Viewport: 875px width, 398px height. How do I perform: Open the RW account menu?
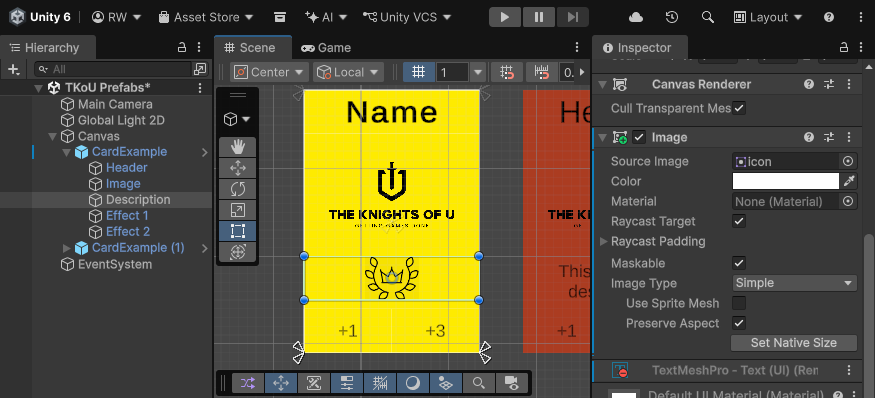[116, 17]
